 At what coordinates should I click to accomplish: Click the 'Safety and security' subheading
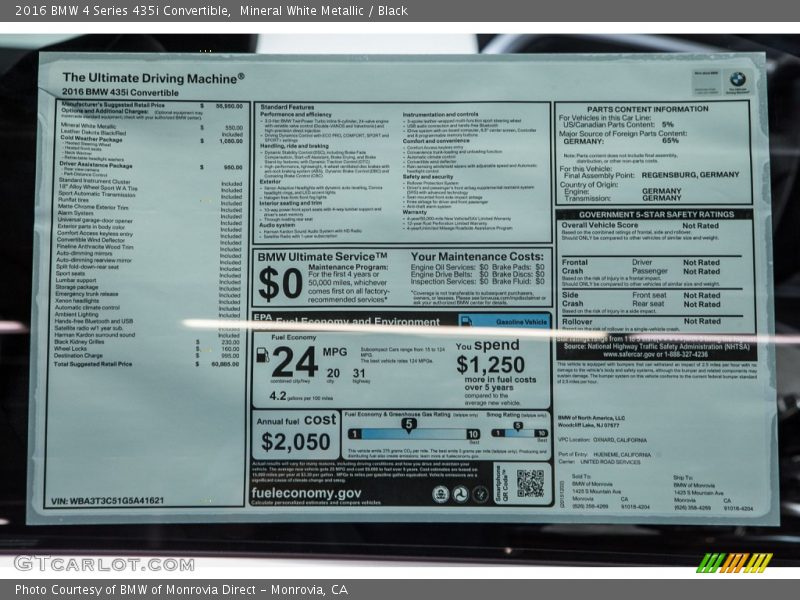click(428, 177)
